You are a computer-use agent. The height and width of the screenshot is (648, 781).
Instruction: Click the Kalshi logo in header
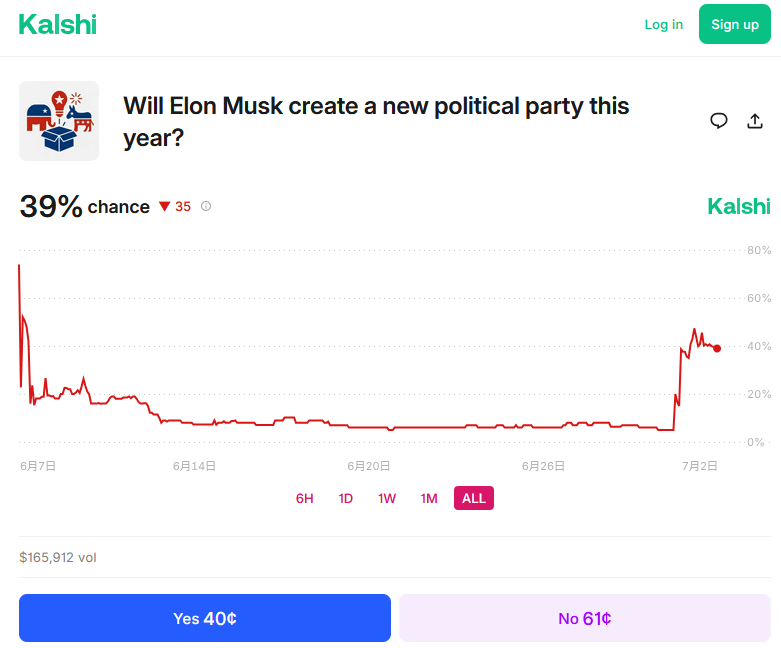click(57, 24)
